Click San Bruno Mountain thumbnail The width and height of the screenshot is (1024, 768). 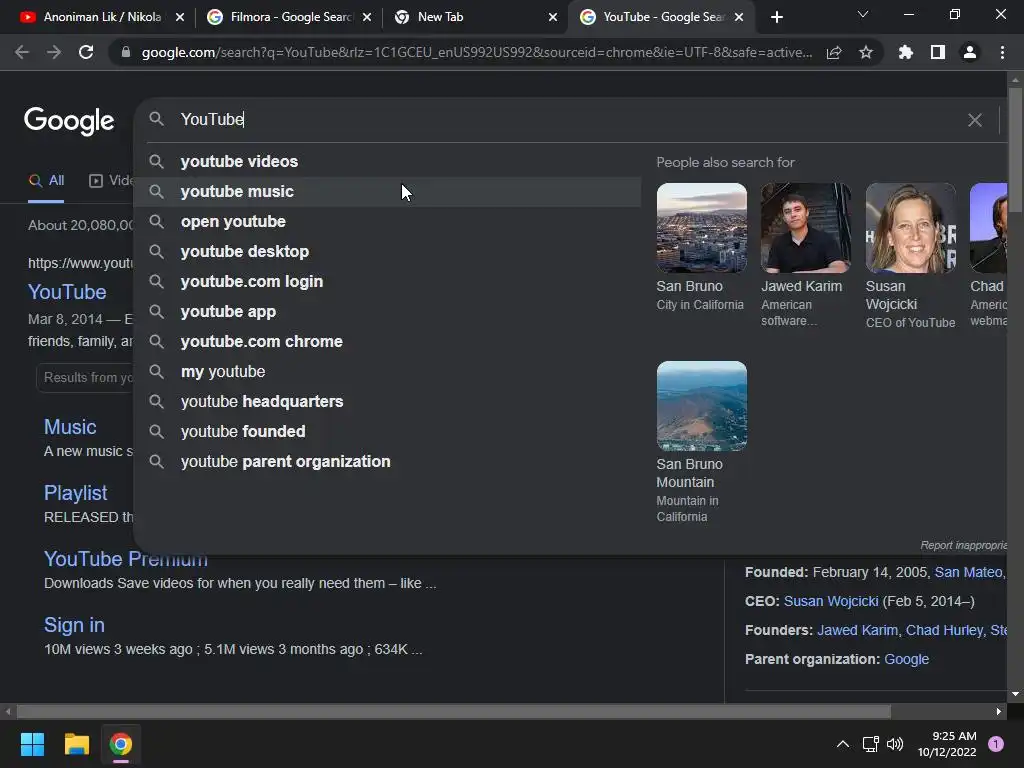click(701, 406)
